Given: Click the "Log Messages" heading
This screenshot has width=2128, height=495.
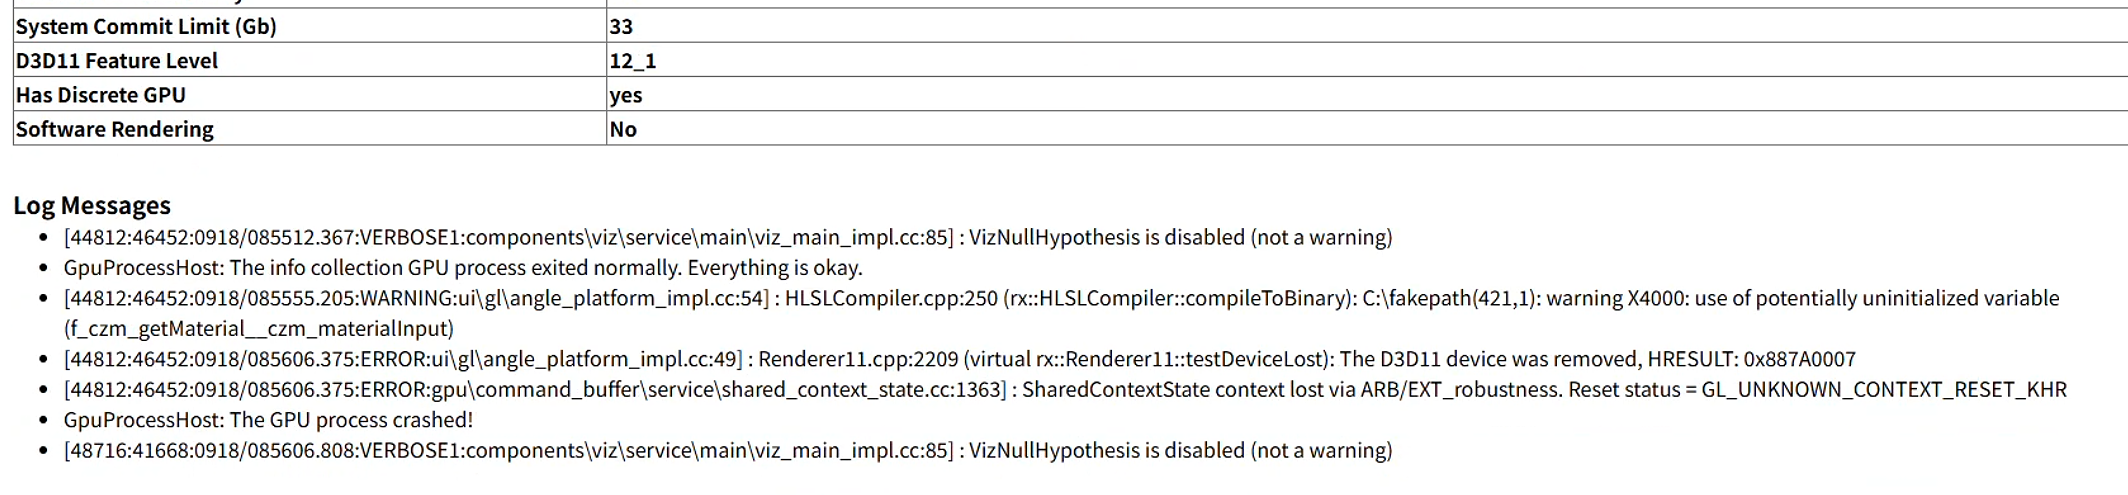Looking at the screenshot, I should pyautogui.click(x=92, y=205).
